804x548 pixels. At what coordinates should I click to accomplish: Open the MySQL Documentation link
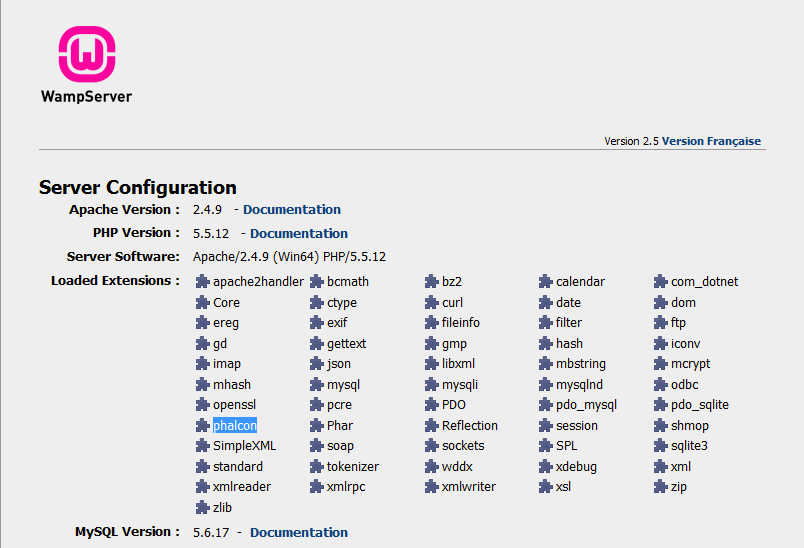[299, 533]
